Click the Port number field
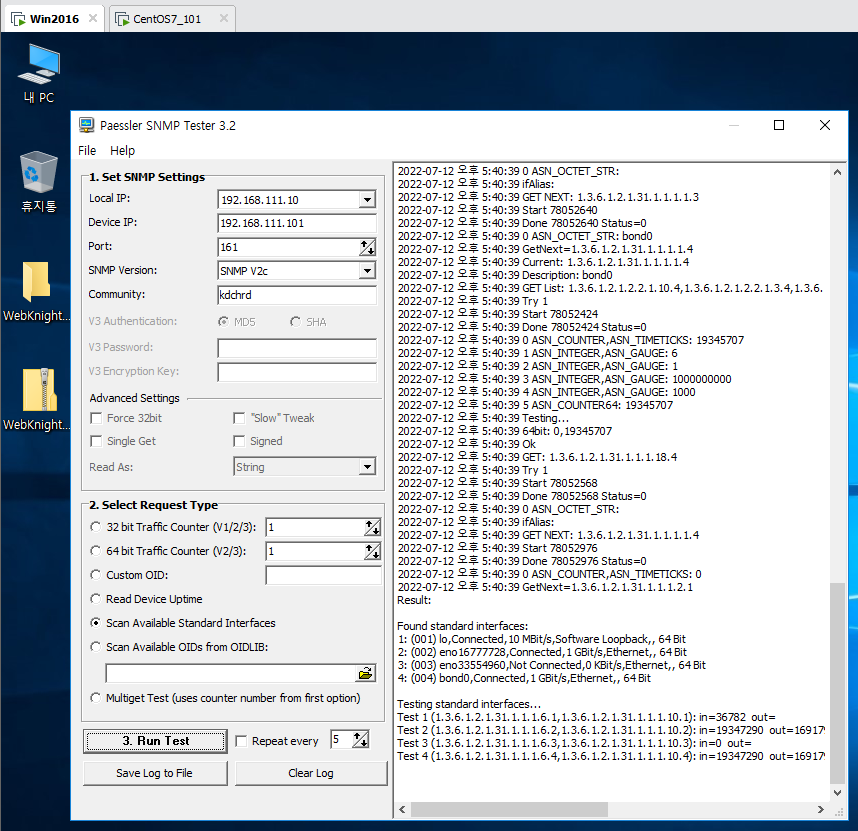 point(288,247)
